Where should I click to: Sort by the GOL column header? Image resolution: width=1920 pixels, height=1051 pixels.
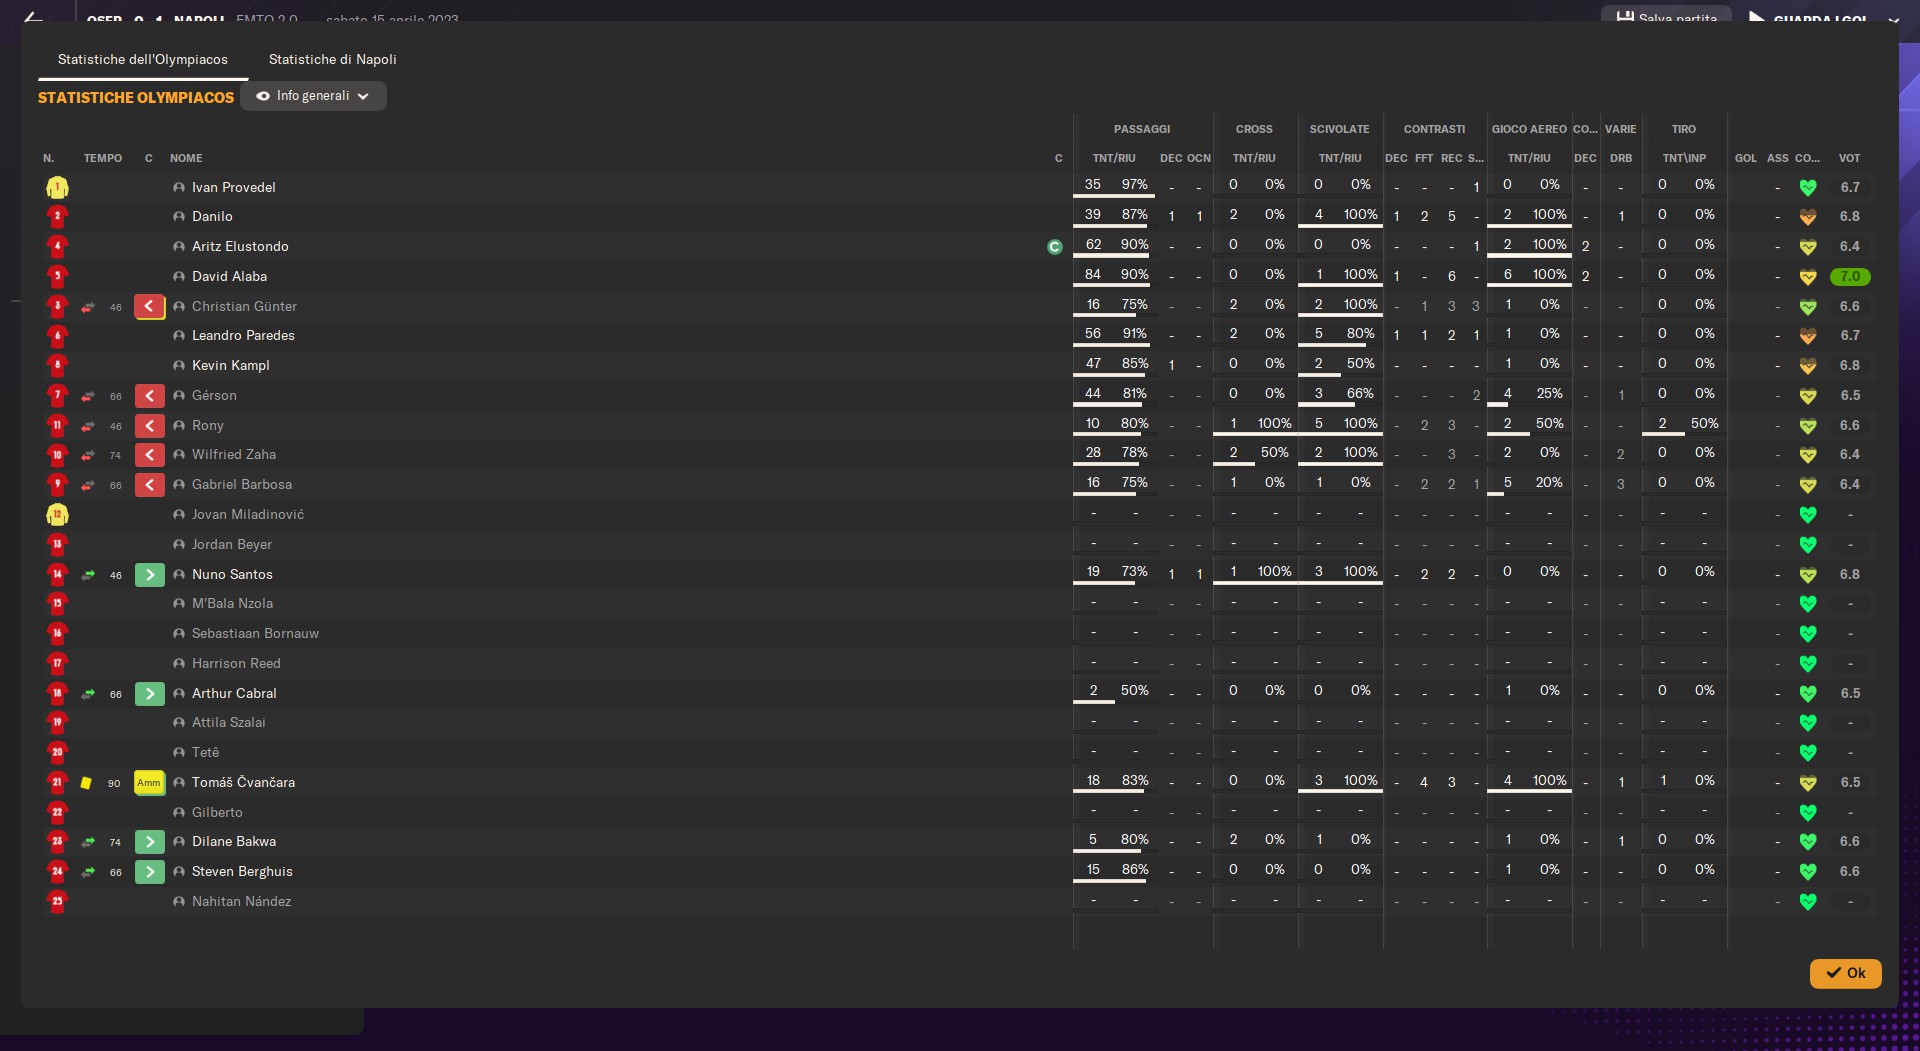(x=1746, y=158)
